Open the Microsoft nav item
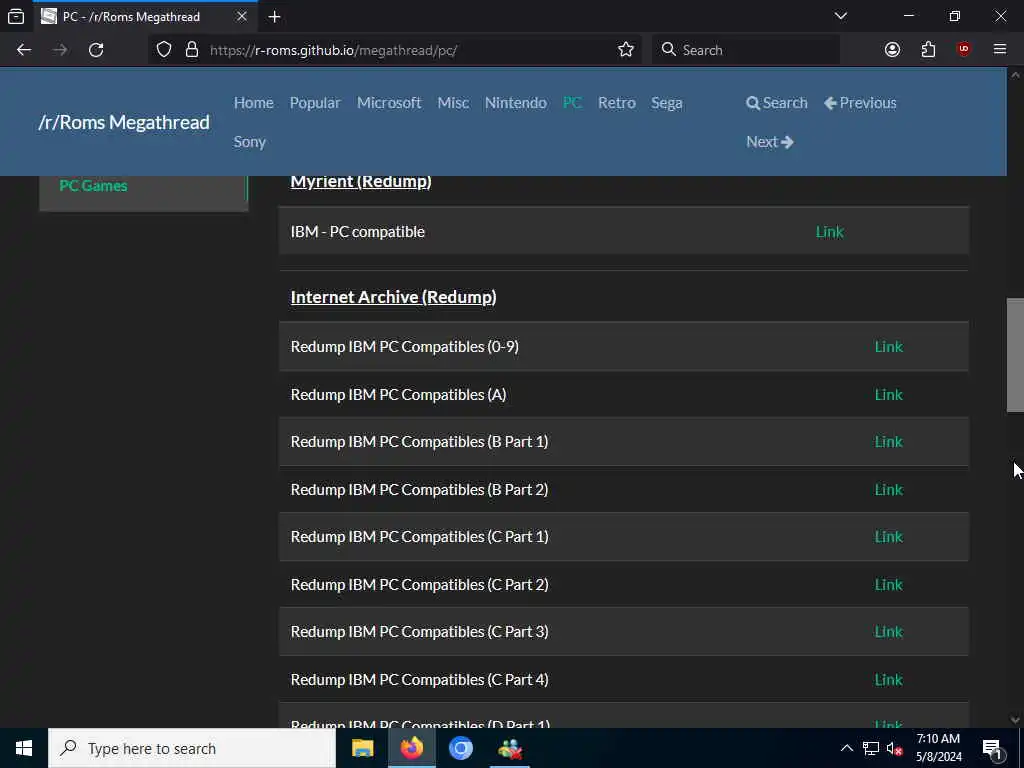This screenshot has height=768, width=1024. (x=389, y=103)
